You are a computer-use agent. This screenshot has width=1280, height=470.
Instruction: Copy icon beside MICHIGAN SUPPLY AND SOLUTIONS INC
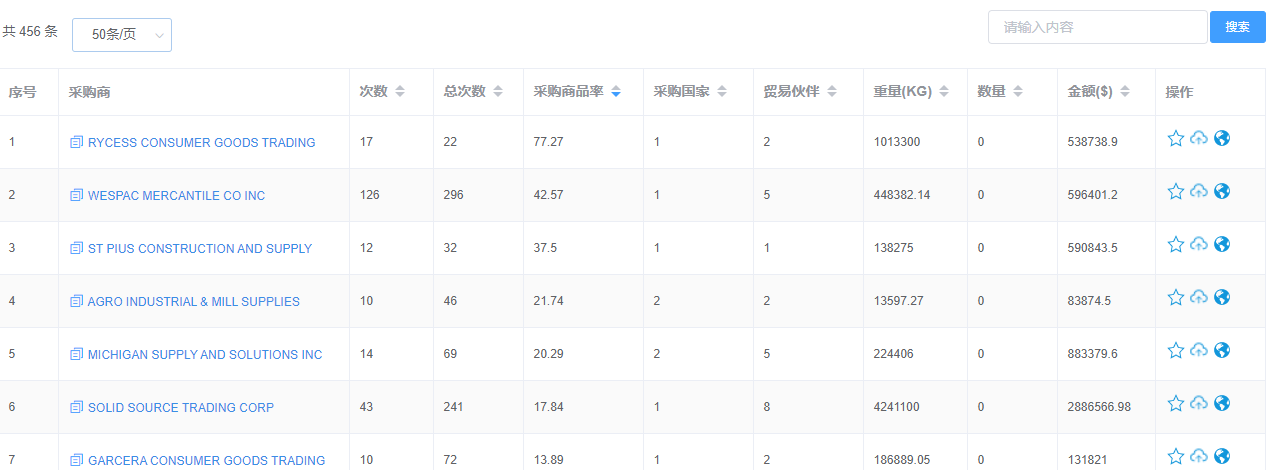click(x=76, y=354)
